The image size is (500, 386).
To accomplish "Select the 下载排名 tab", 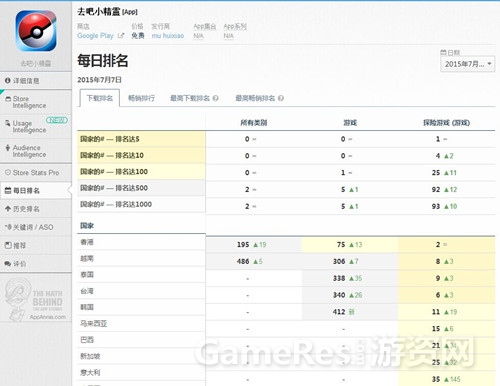I will click(x=100, y=98).
